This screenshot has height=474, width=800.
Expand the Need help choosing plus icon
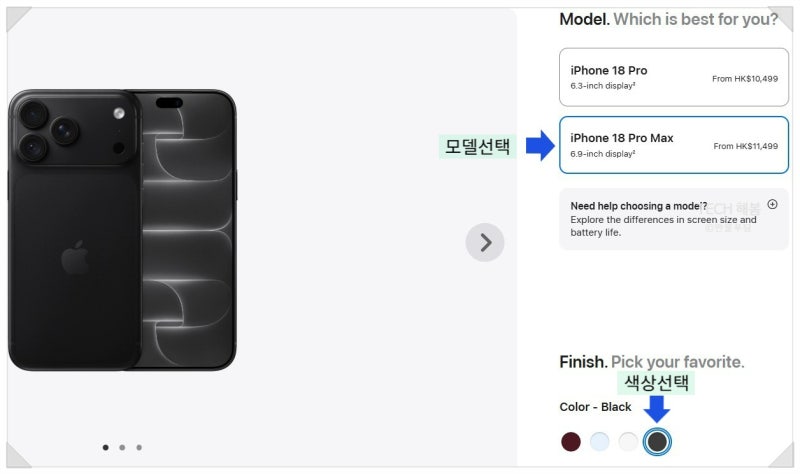pos(772,204)
